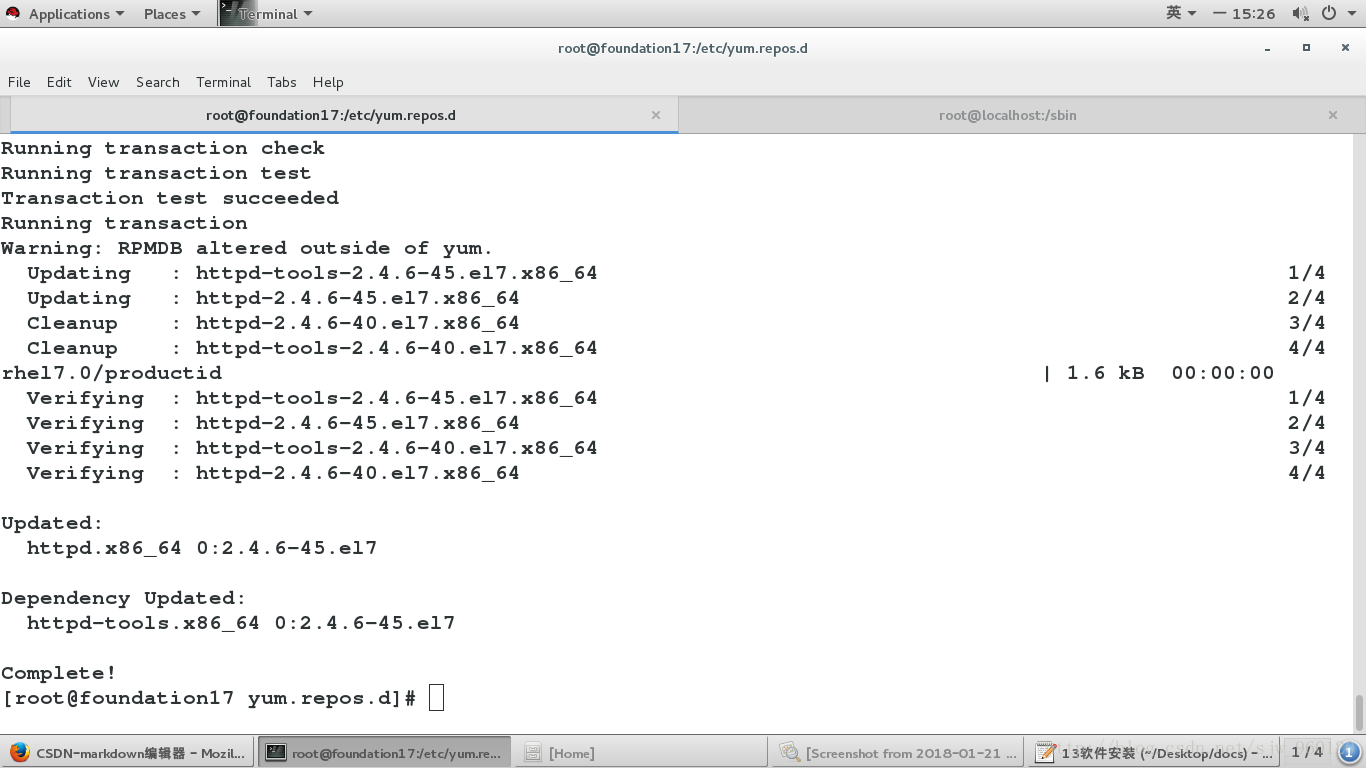Click 'rhel7.0/productid' line
Viewport: 1366px width, 768px height.
pyautogui.click(x=112, y=373)
